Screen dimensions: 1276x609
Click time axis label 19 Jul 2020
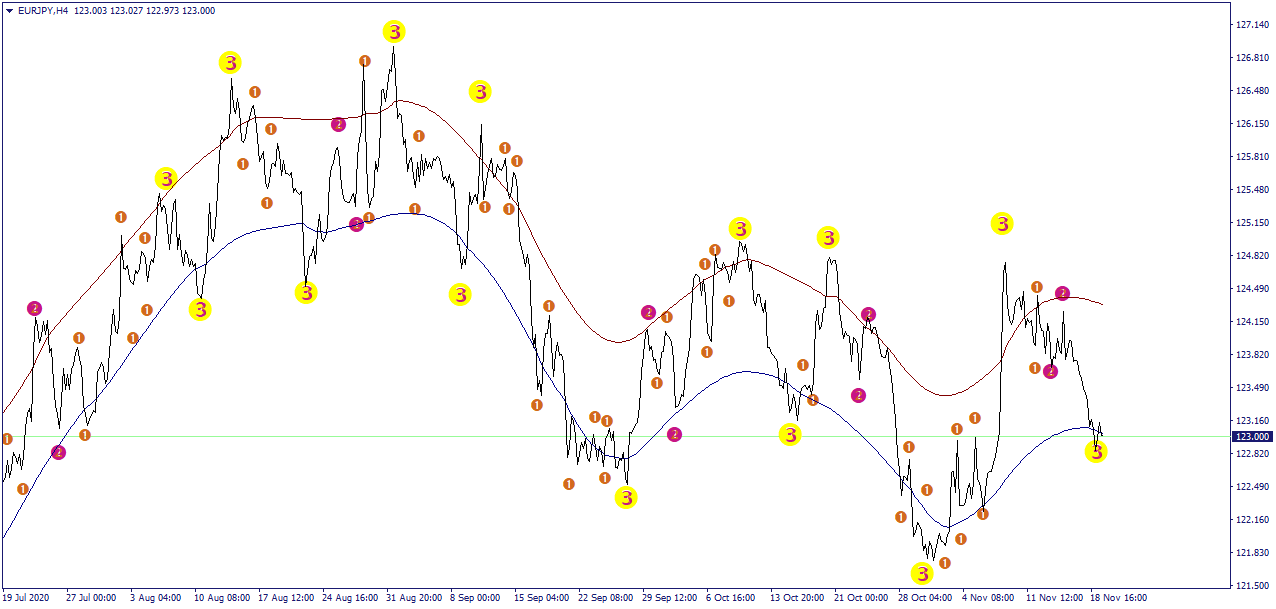pyautogui.click(x=25, y=598)
